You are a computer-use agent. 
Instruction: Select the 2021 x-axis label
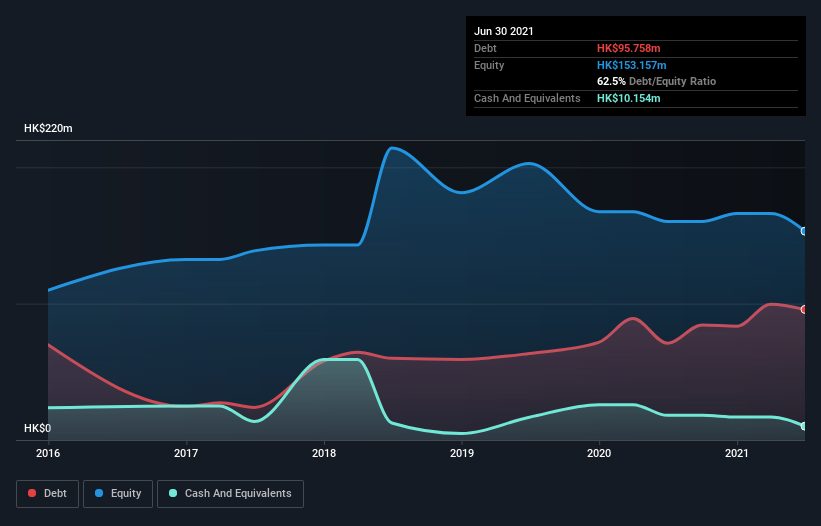click(737, 453)
